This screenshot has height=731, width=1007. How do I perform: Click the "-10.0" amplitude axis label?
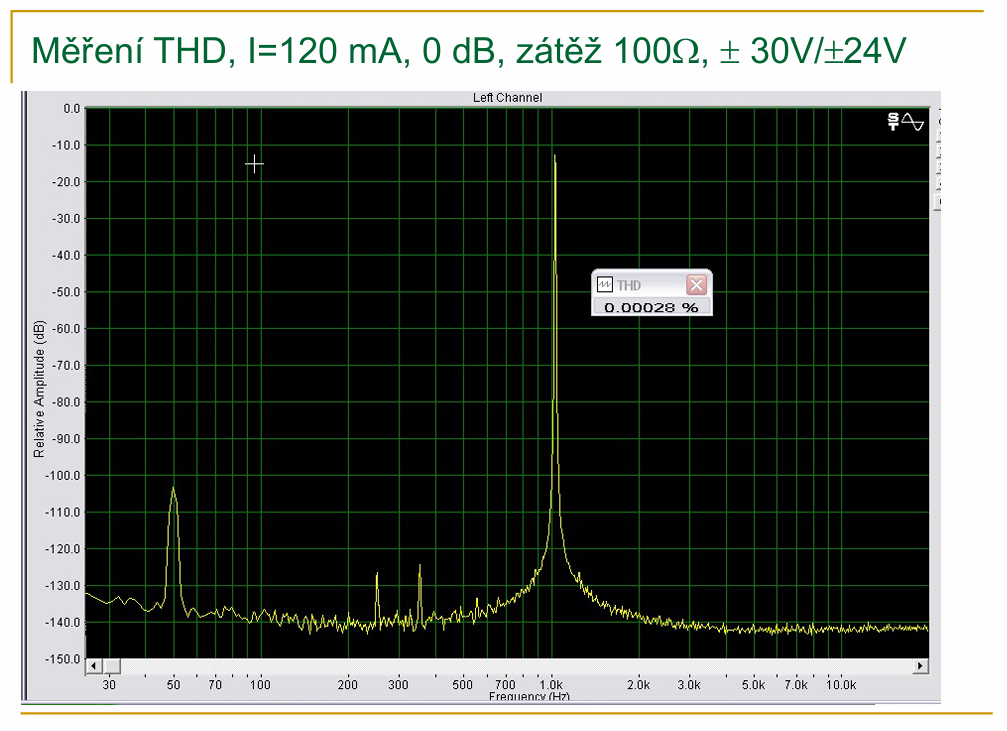pos(66,145)
